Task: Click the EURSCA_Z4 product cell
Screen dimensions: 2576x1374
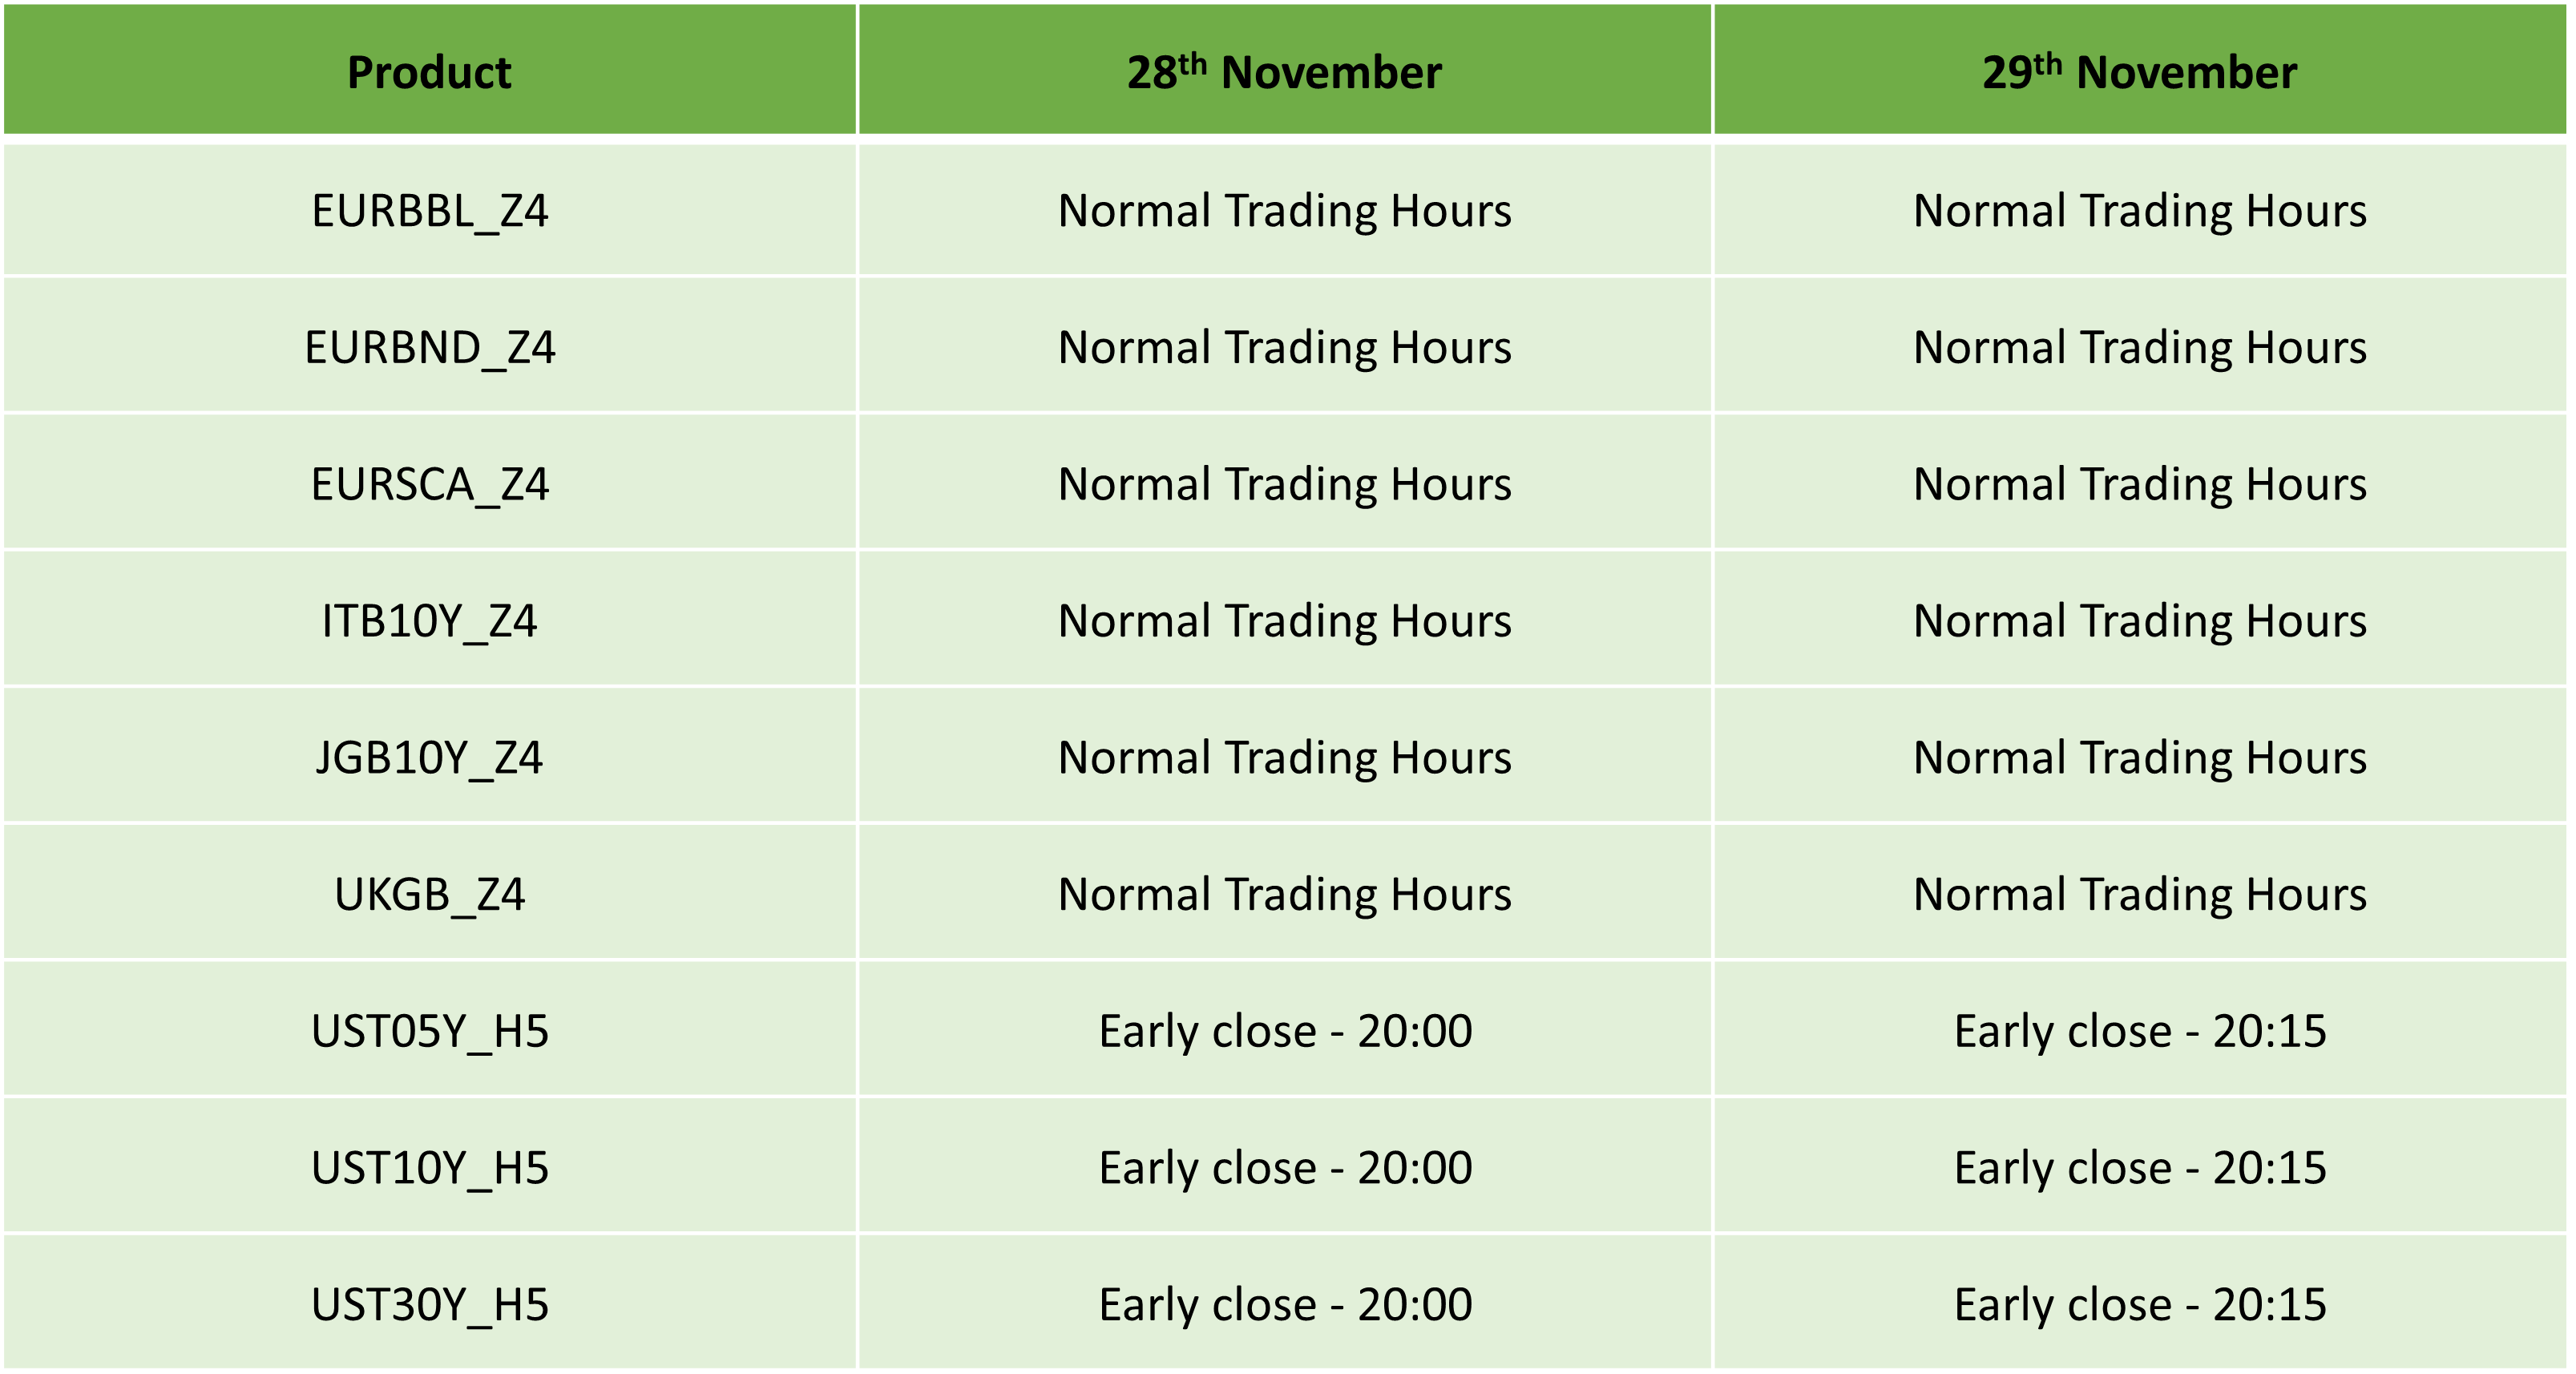Action: (x=430, y=484)
